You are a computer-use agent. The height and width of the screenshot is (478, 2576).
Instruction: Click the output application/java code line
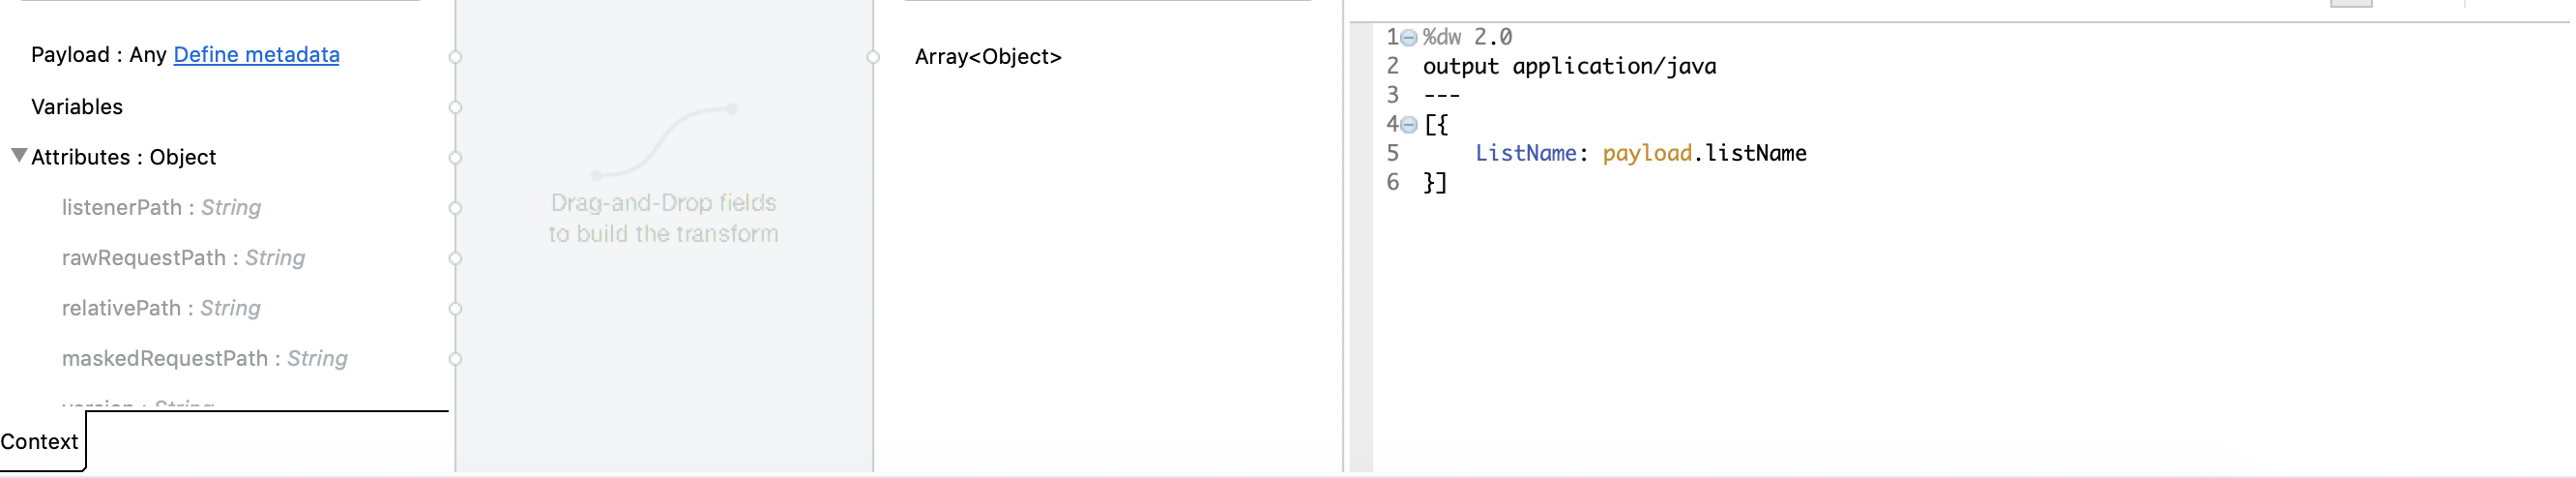(1568, 67)
